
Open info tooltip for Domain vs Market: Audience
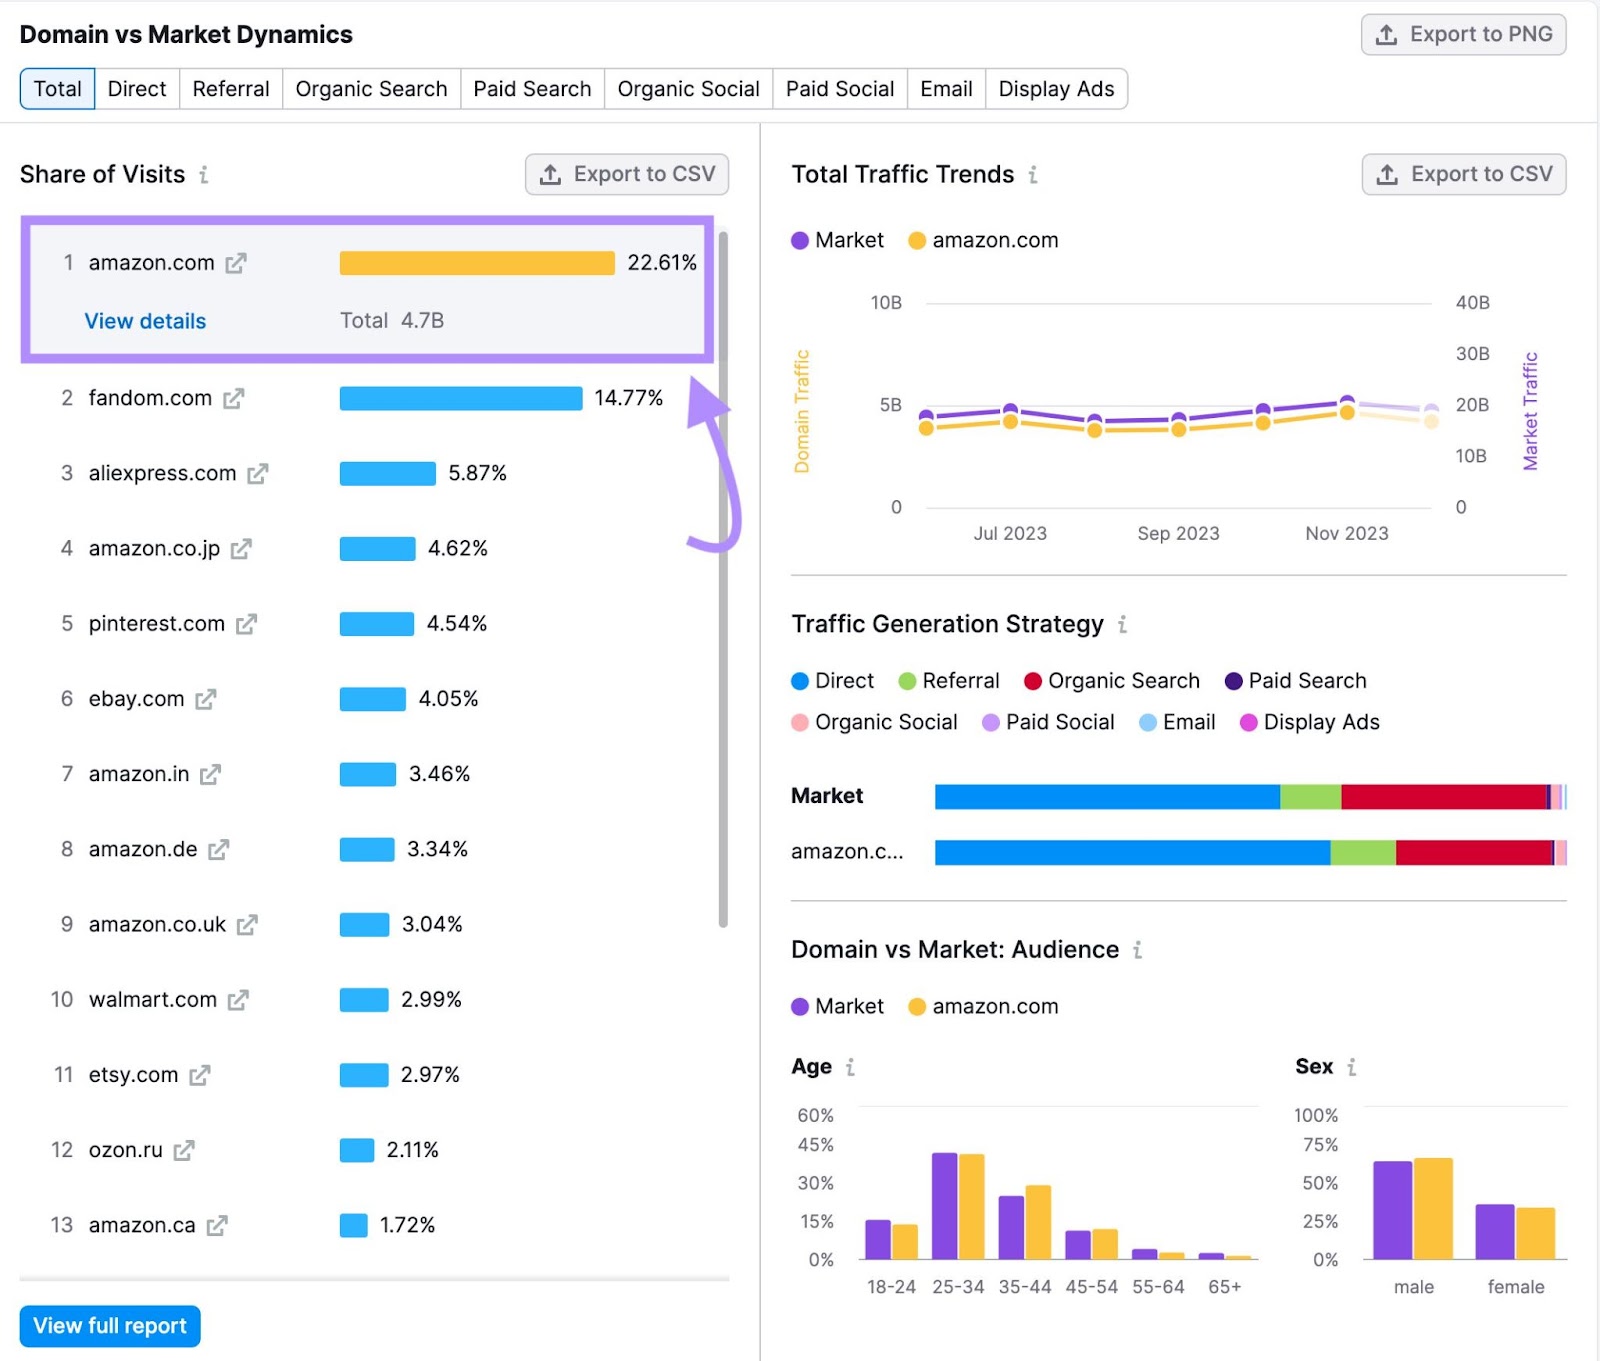point(1137,950)
